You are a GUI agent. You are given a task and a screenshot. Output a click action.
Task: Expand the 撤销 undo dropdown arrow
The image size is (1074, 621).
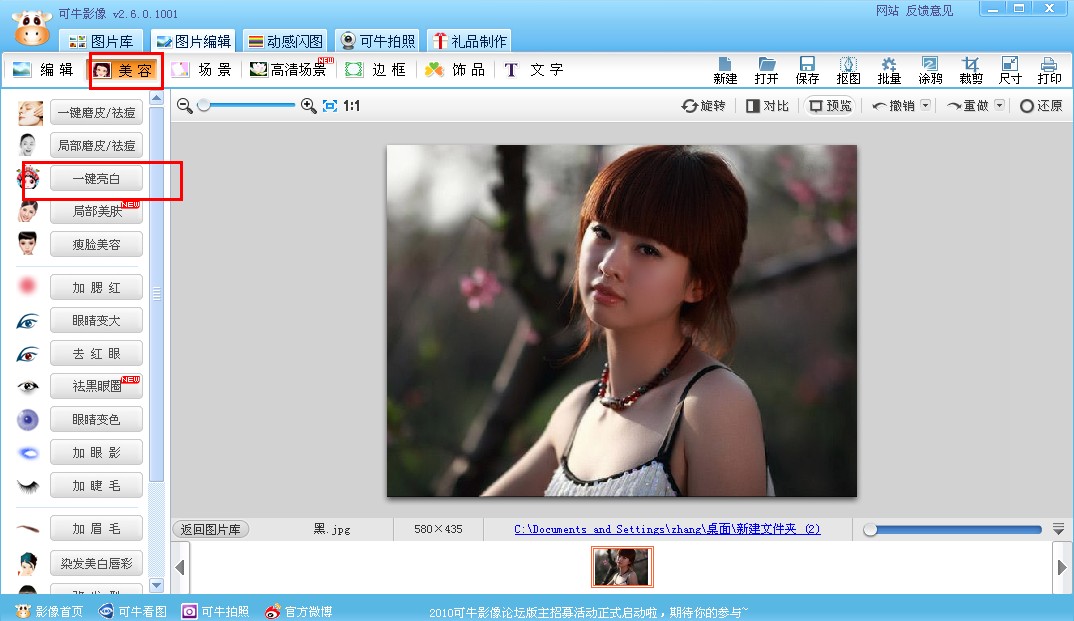pos(925,105)
